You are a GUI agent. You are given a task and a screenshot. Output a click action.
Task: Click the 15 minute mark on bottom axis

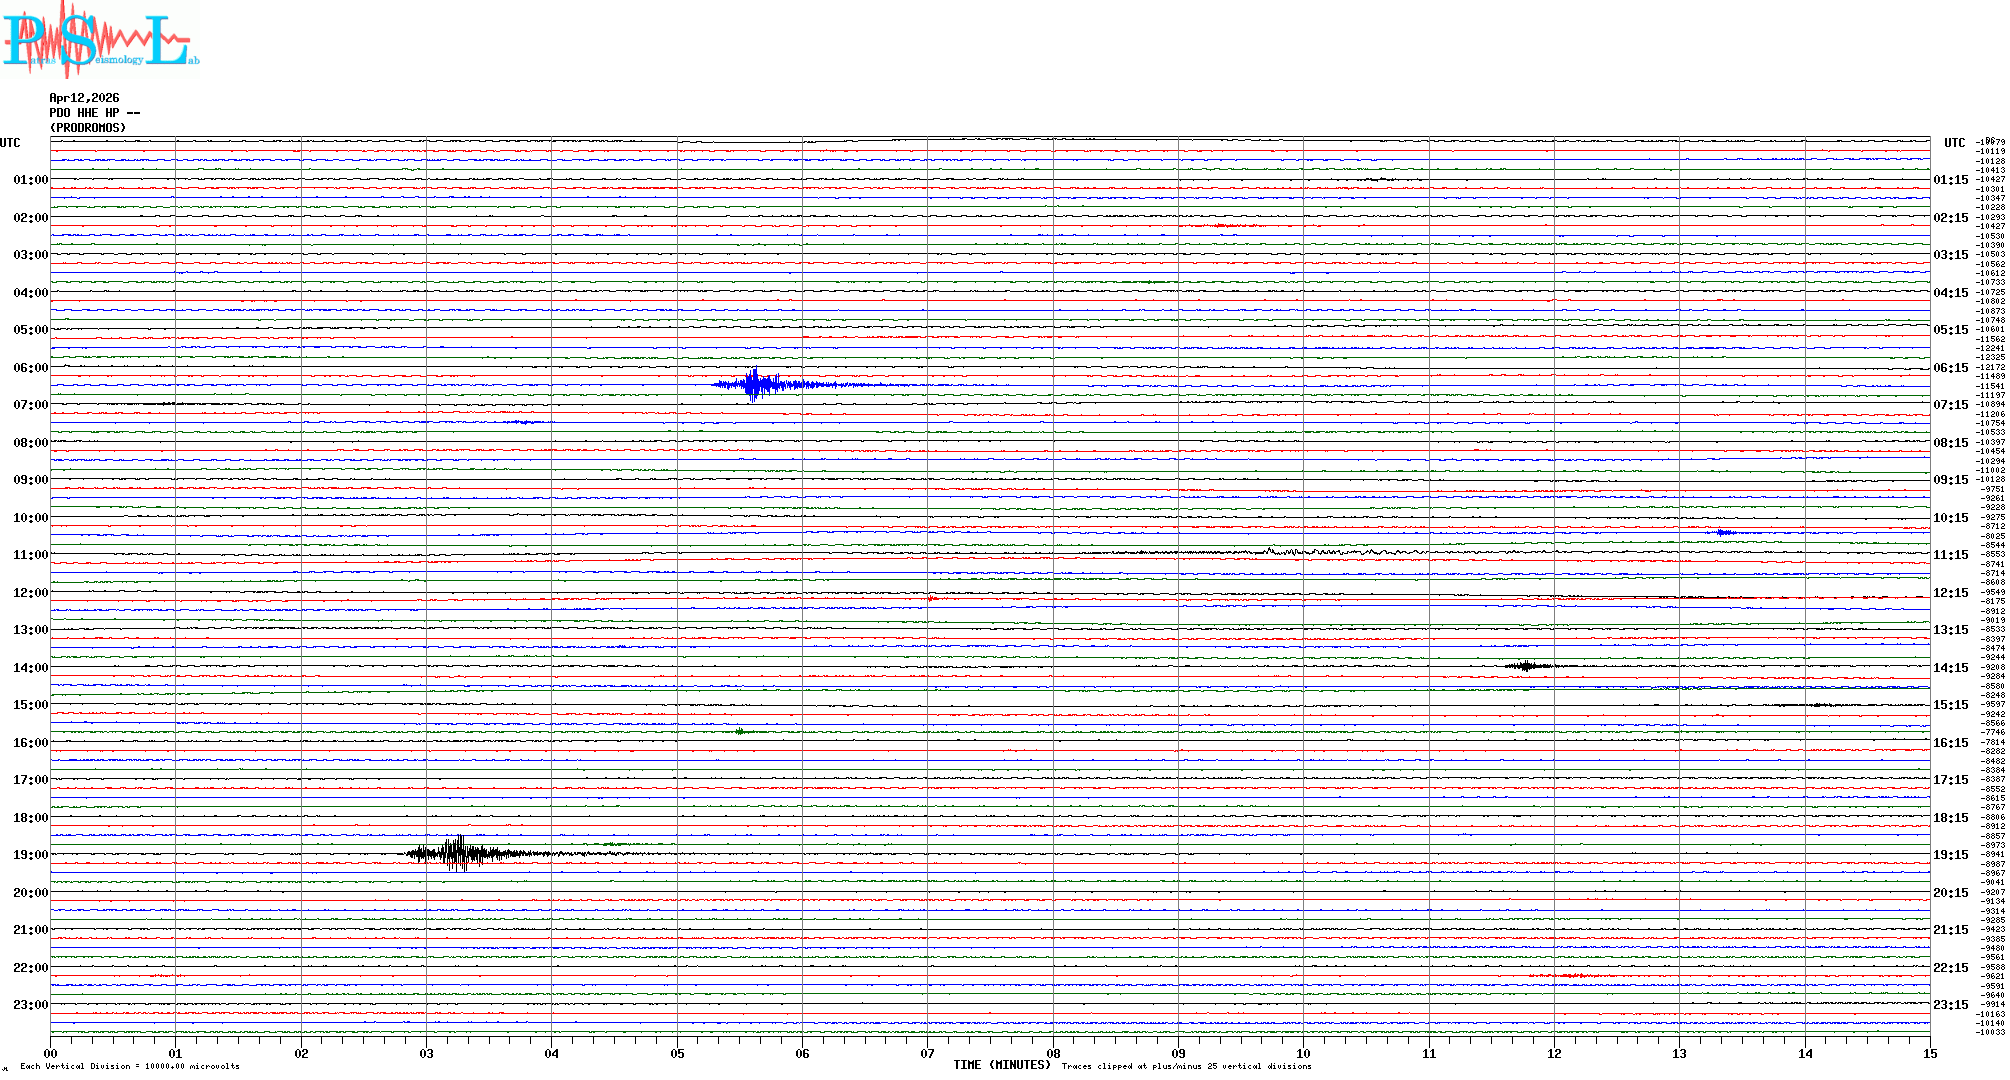(1929, 1054)
